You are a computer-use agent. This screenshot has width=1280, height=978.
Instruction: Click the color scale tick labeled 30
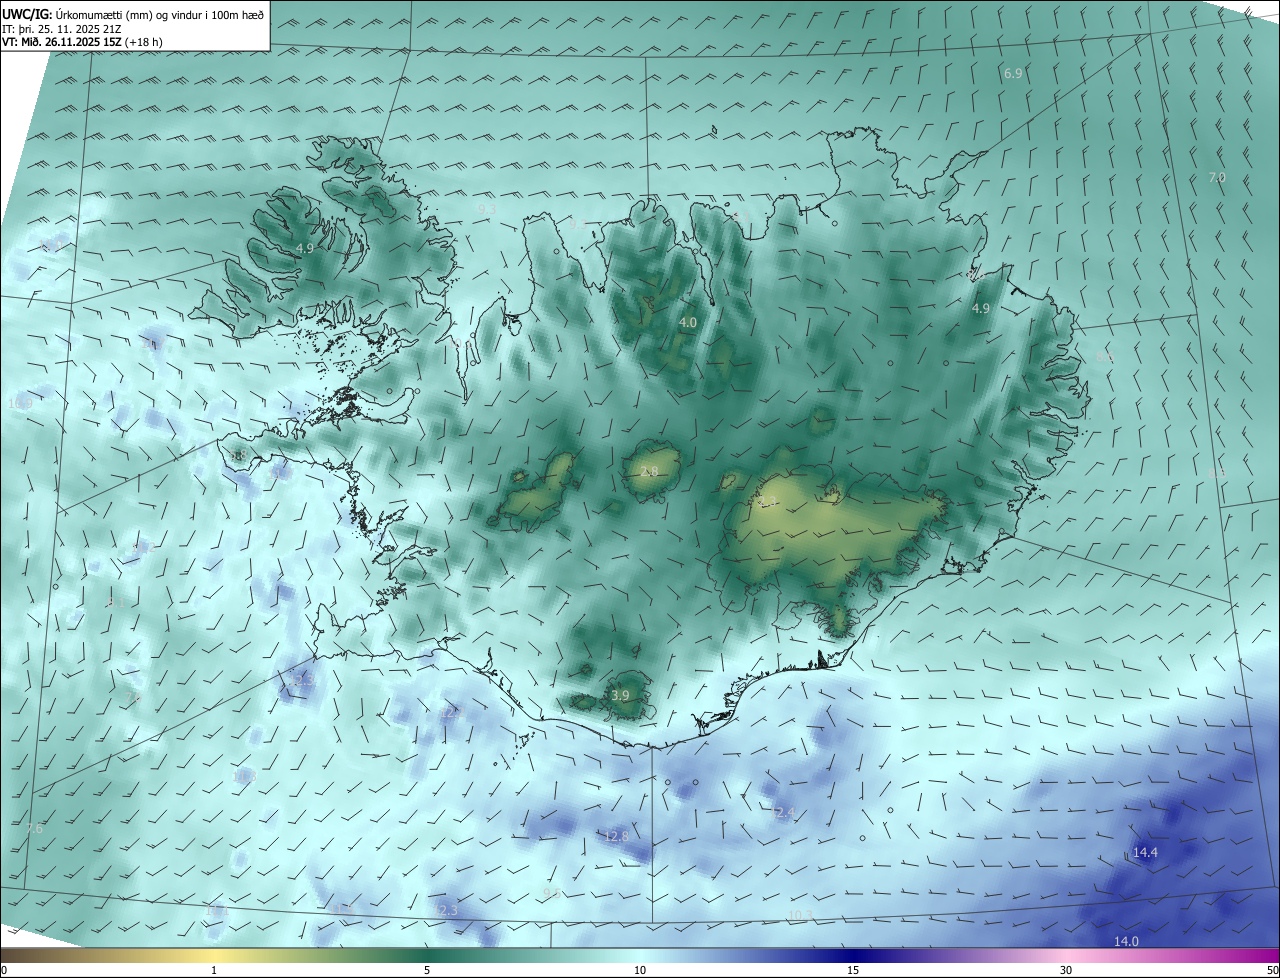point(1066,970)
